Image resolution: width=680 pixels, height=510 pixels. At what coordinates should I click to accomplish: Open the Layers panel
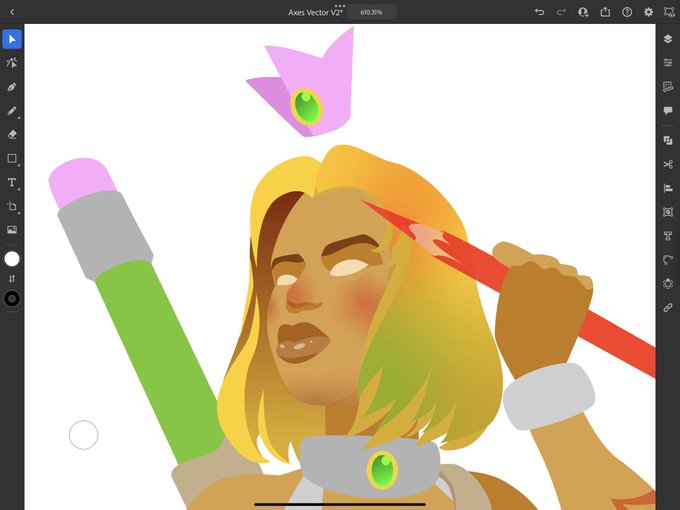click(668, 39)
